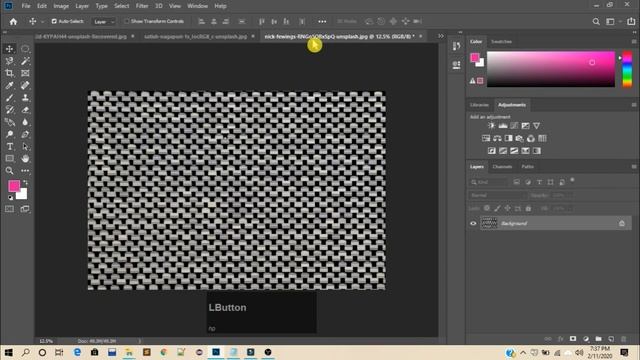Toggle lock transparent pixels
Image resolution: width=640 pixels, height=360 pixels.
(487, 208)
